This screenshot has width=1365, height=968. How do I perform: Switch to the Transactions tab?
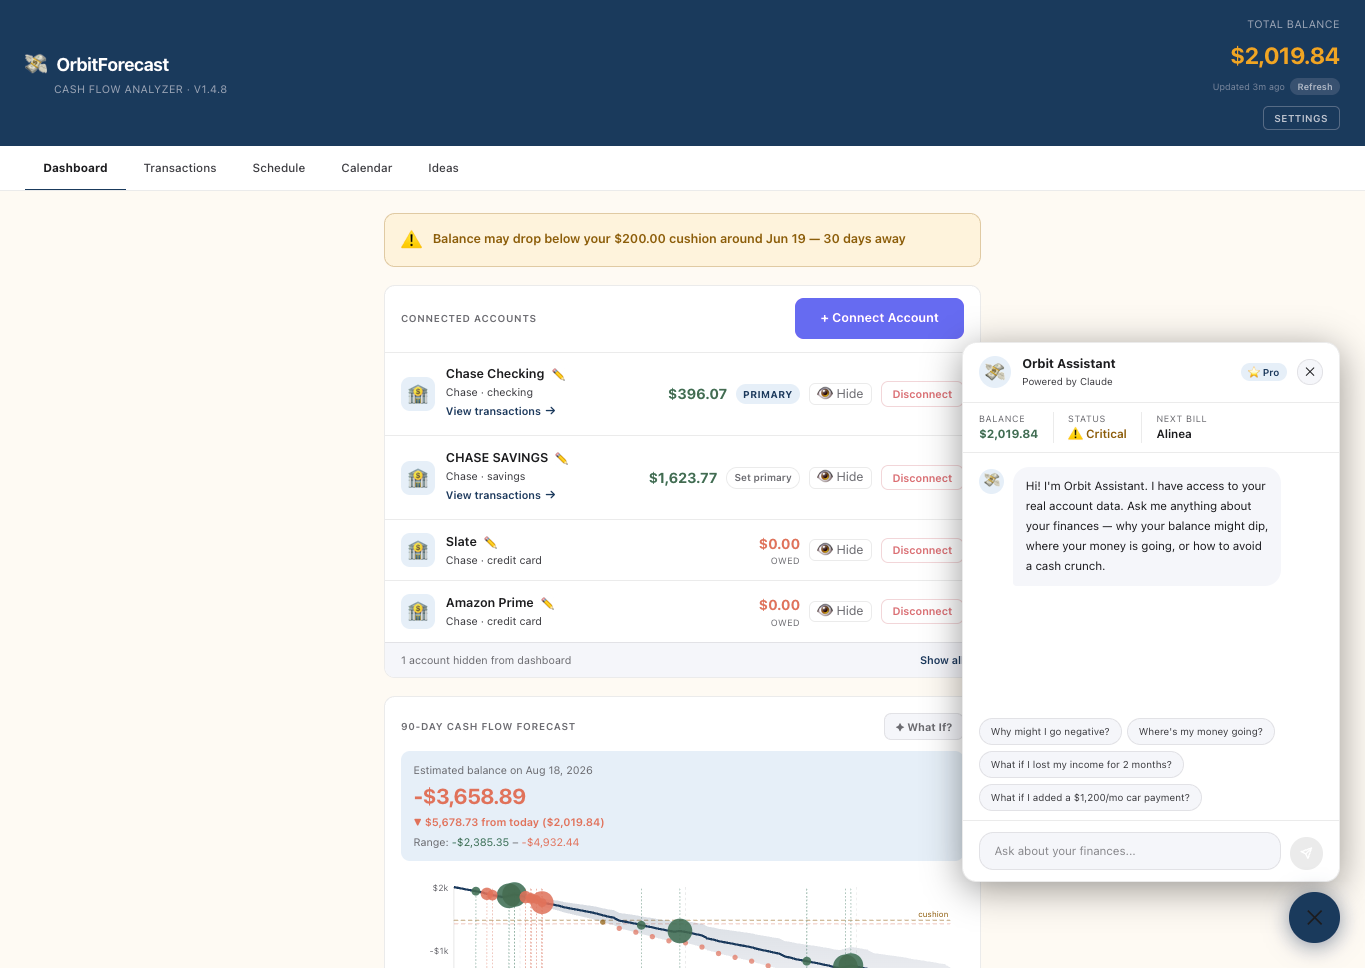coord(180,168)
